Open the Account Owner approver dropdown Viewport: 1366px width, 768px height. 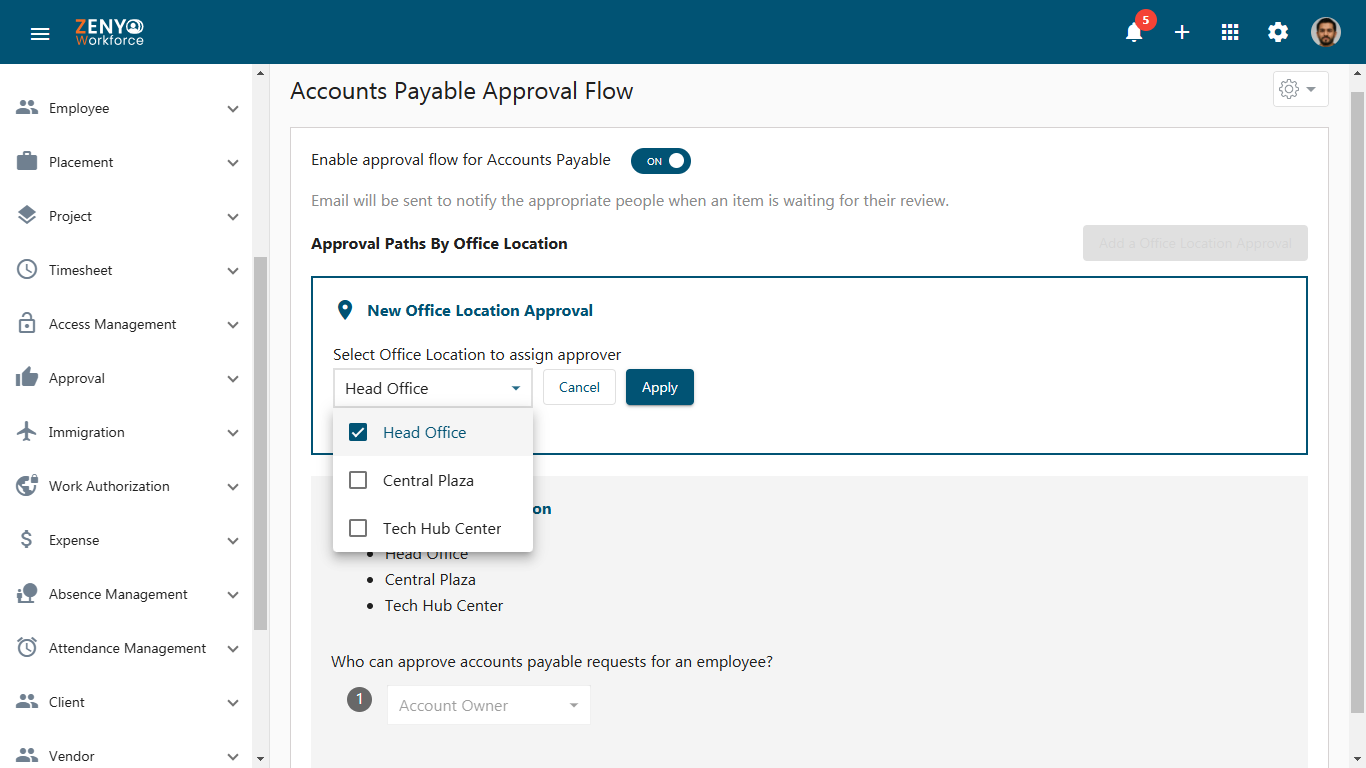489,705
